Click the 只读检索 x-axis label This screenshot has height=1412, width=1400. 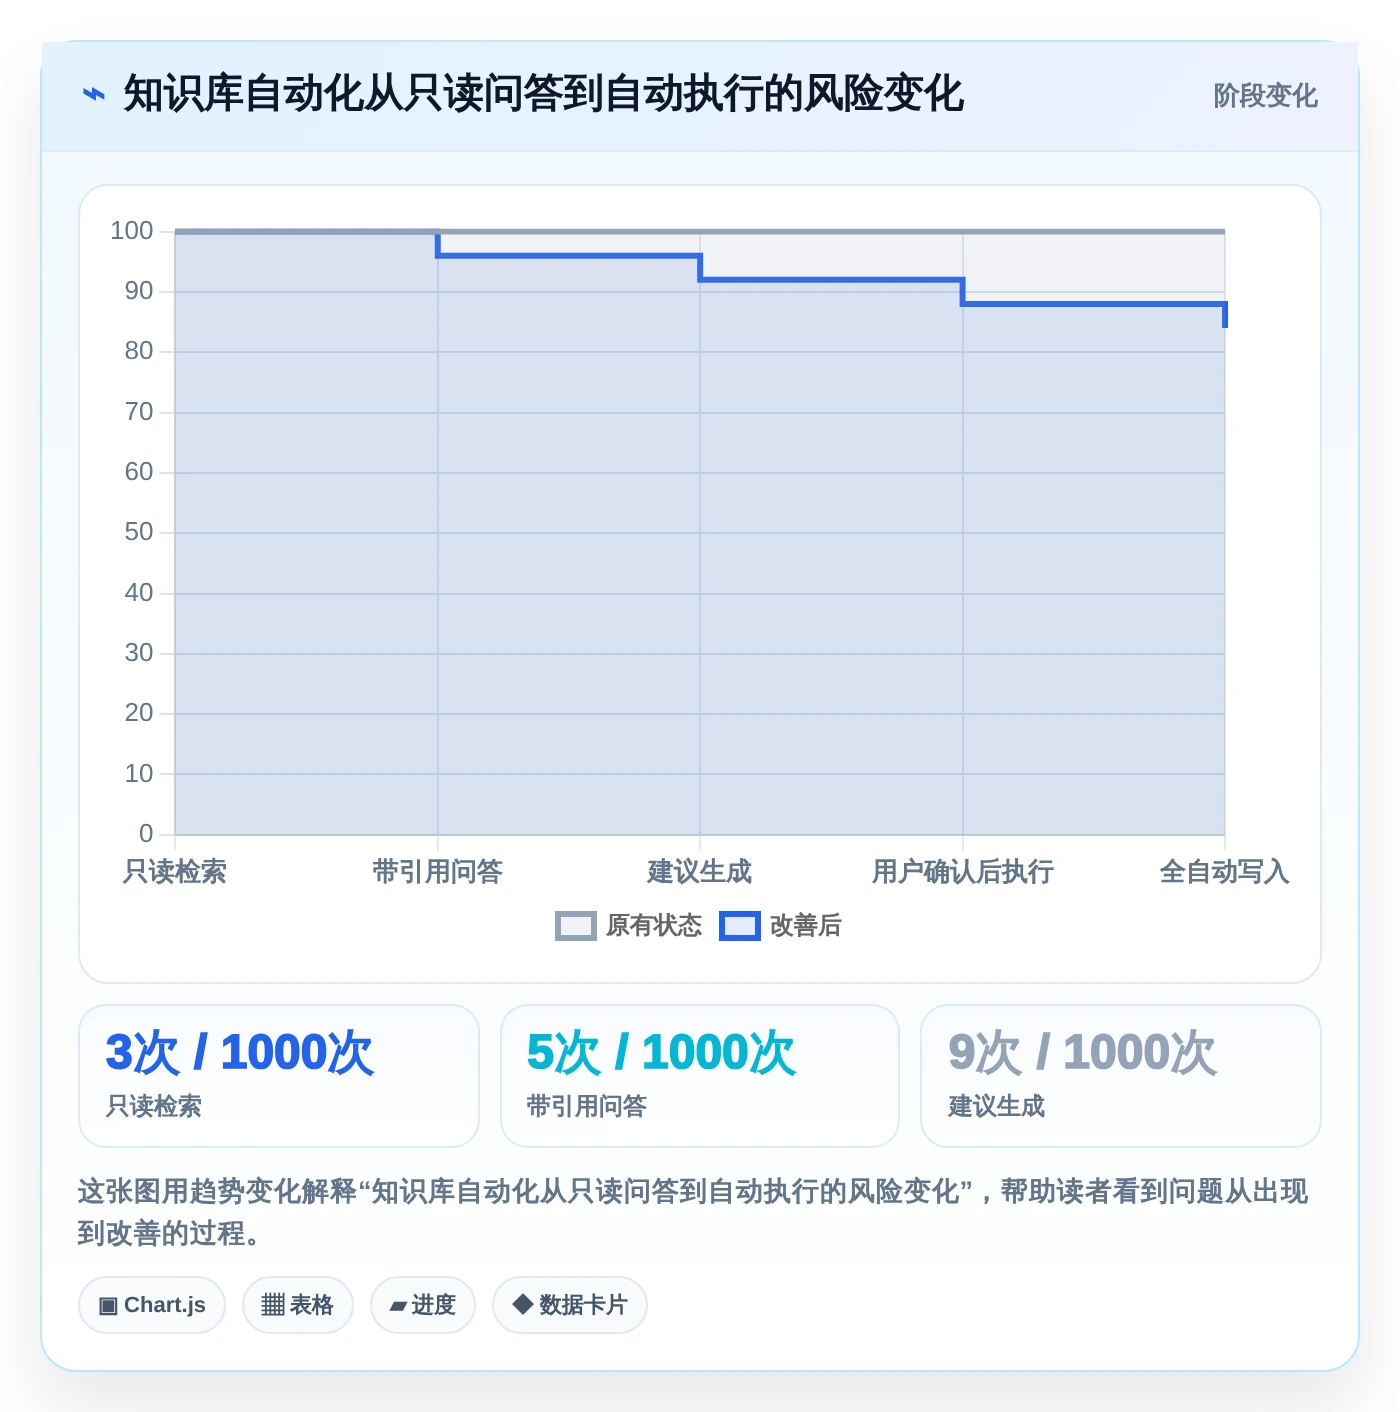click(x=175, y=872)
